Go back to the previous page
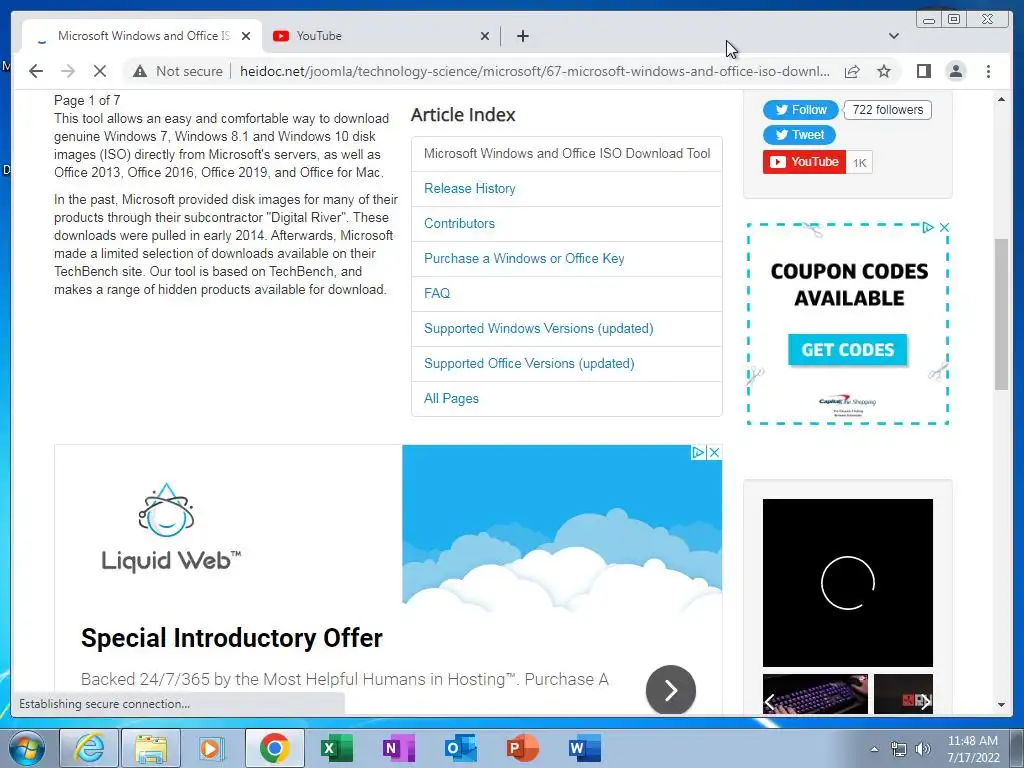 pos(36,71)
